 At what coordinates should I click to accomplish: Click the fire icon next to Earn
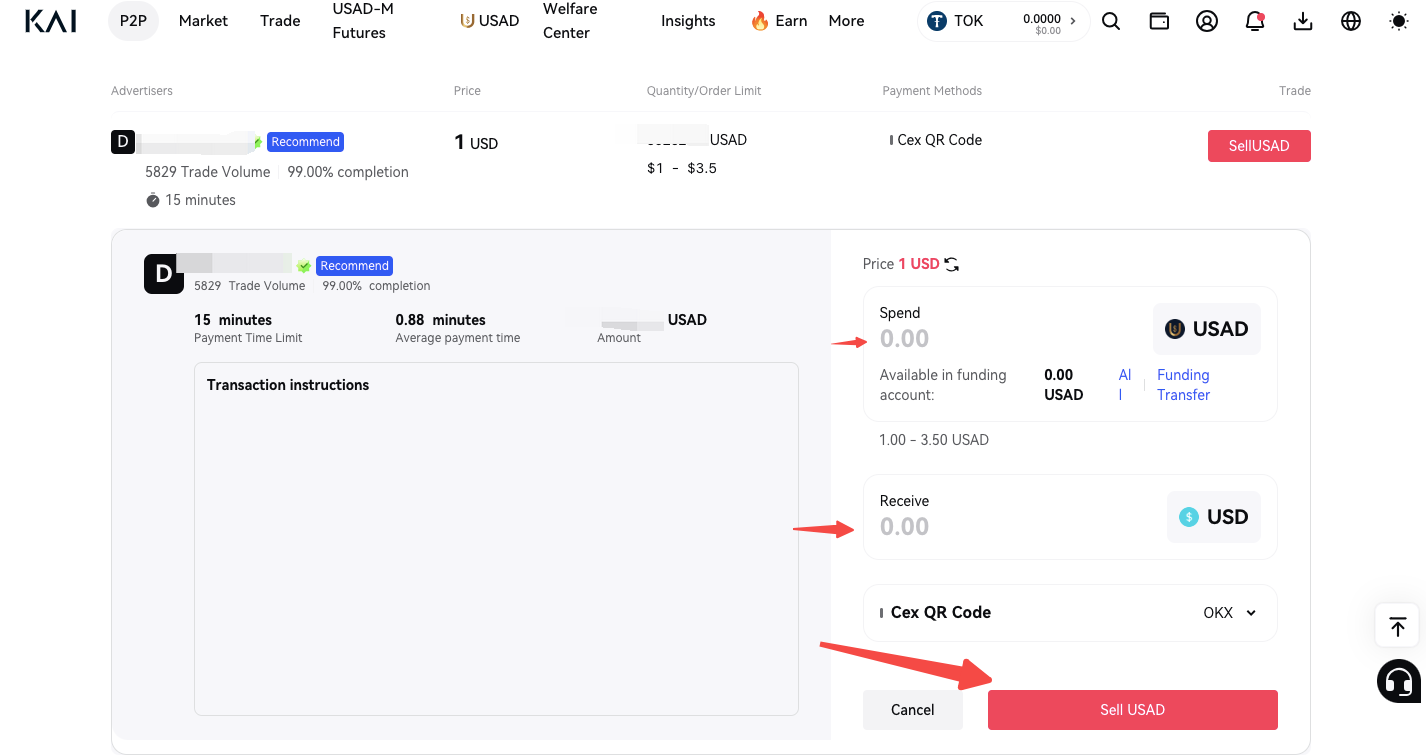760,21
